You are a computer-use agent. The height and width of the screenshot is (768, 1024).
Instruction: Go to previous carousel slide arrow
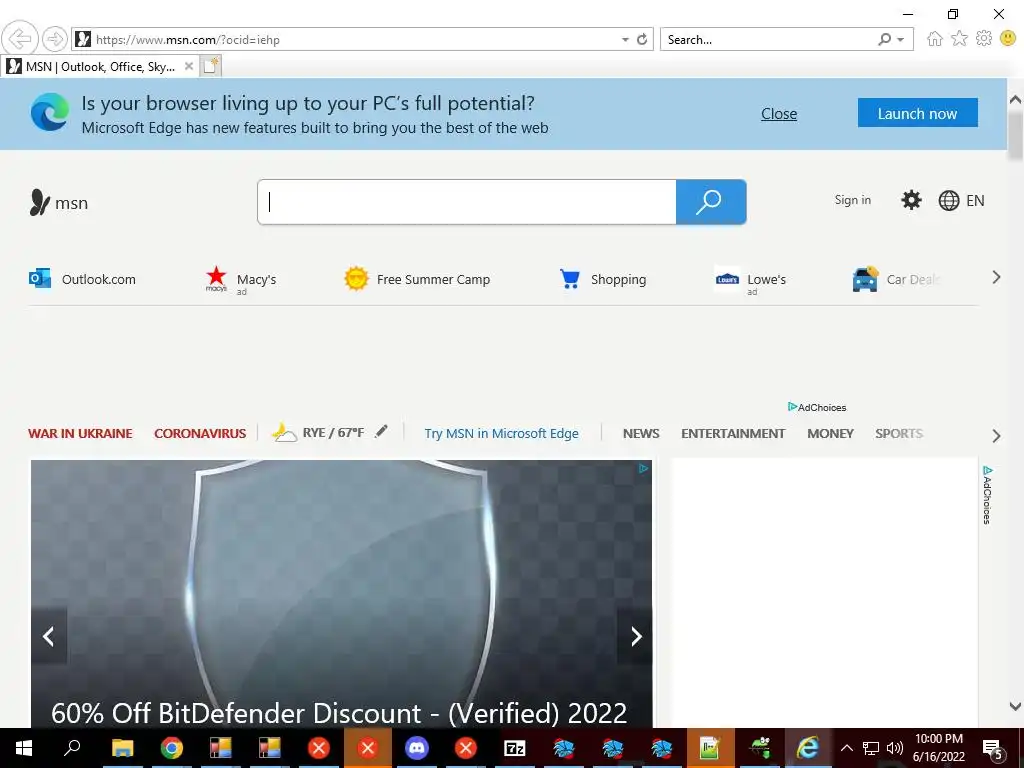point(49,636)
